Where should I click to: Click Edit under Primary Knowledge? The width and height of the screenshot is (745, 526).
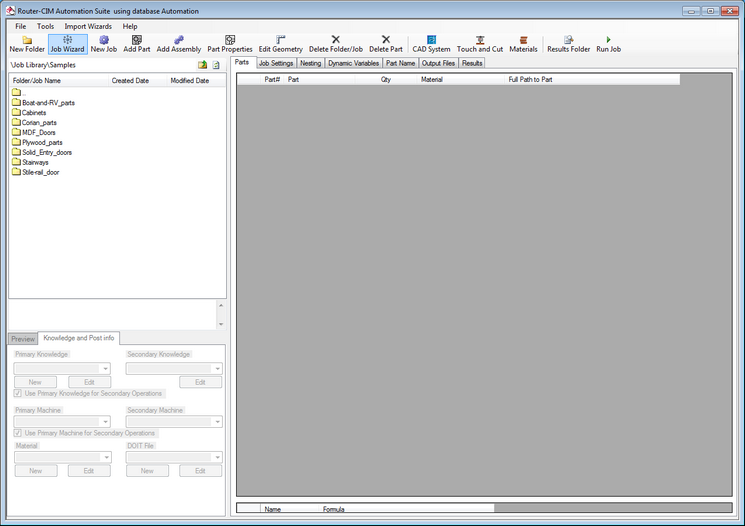click(89, 382)
